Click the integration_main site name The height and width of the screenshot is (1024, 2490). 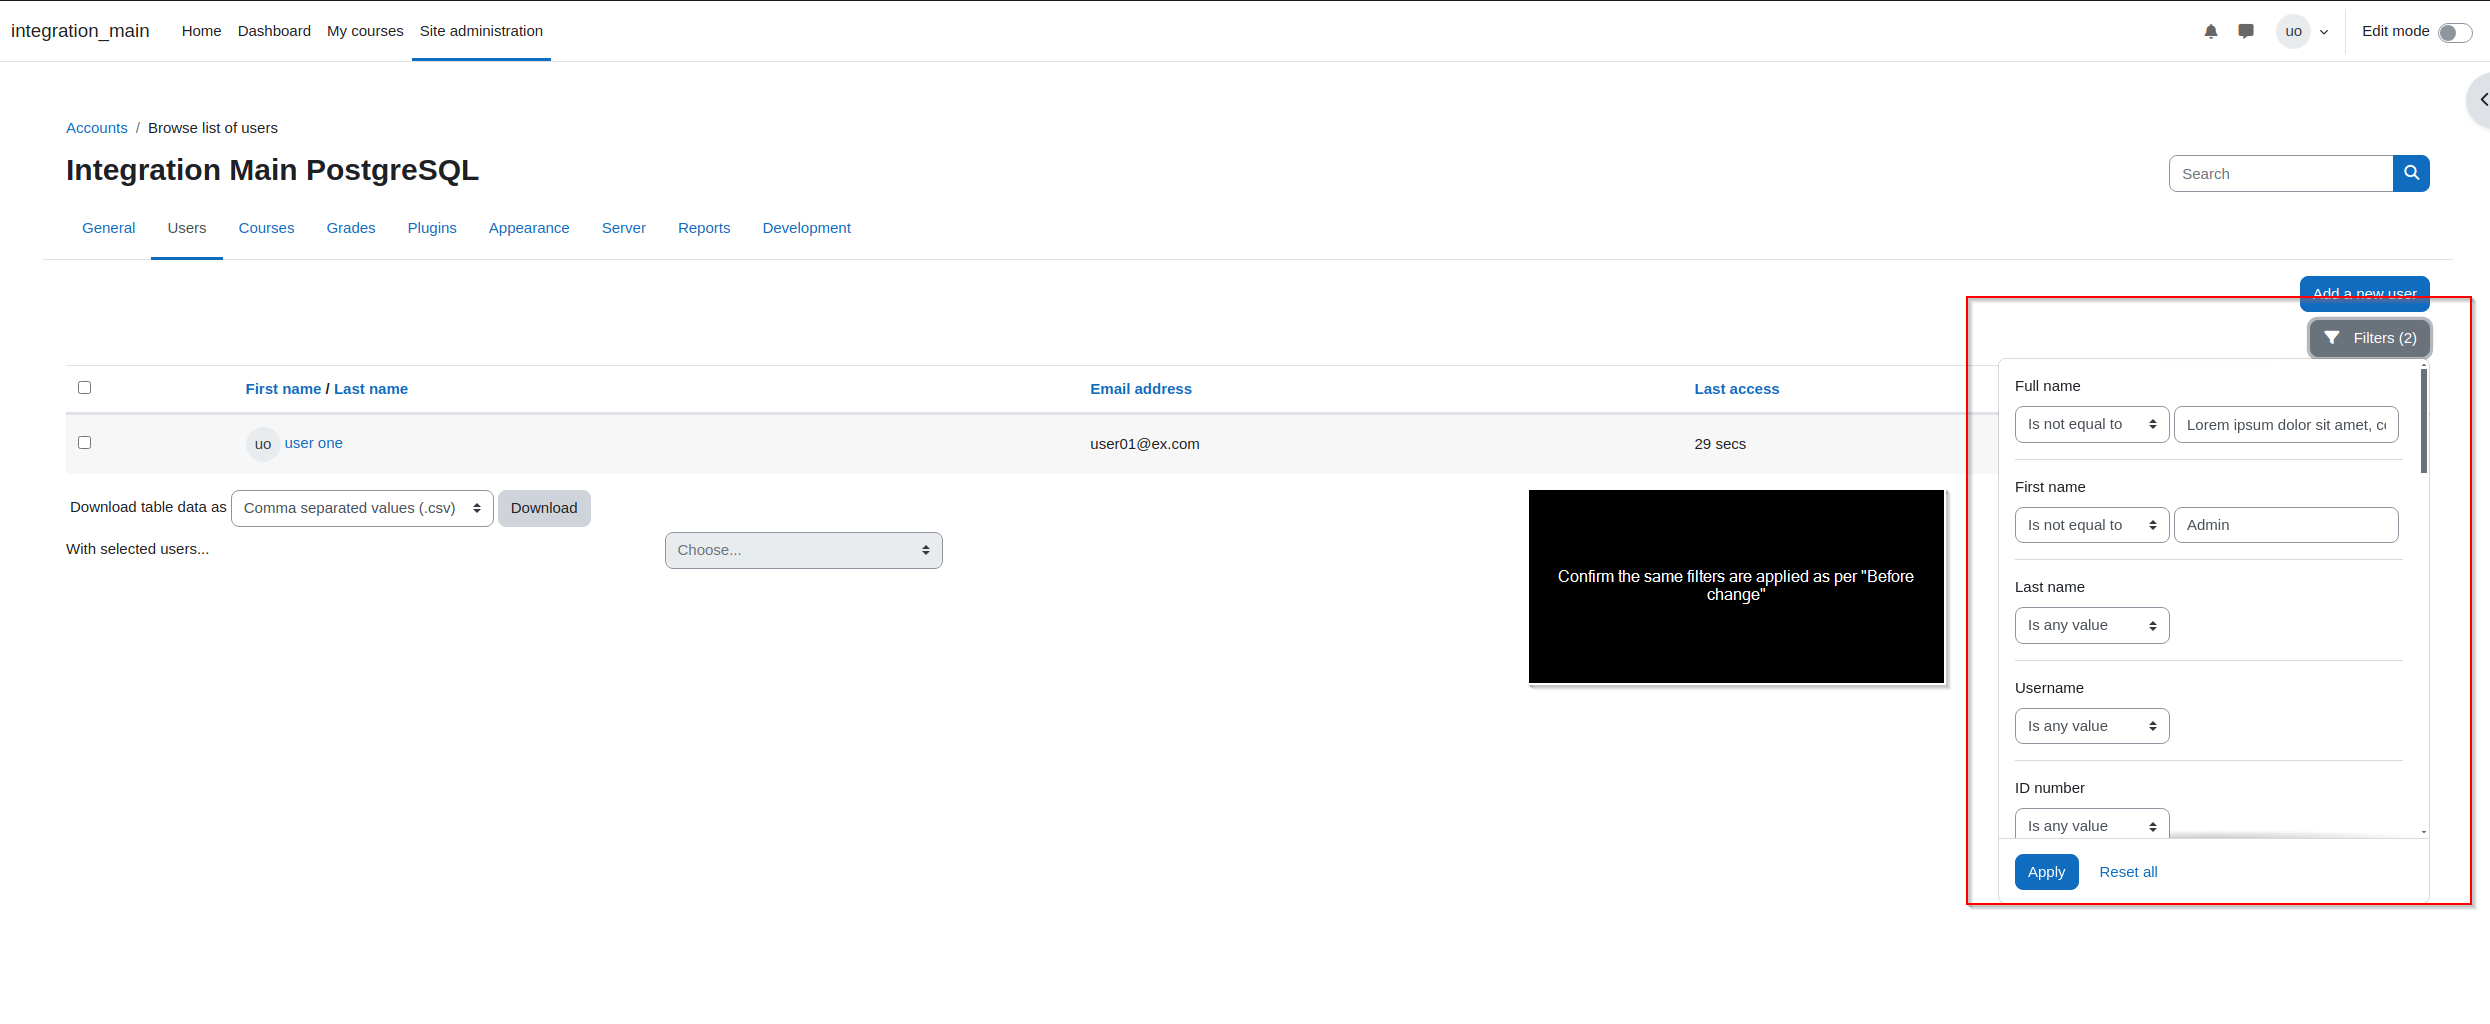(80, 31)
